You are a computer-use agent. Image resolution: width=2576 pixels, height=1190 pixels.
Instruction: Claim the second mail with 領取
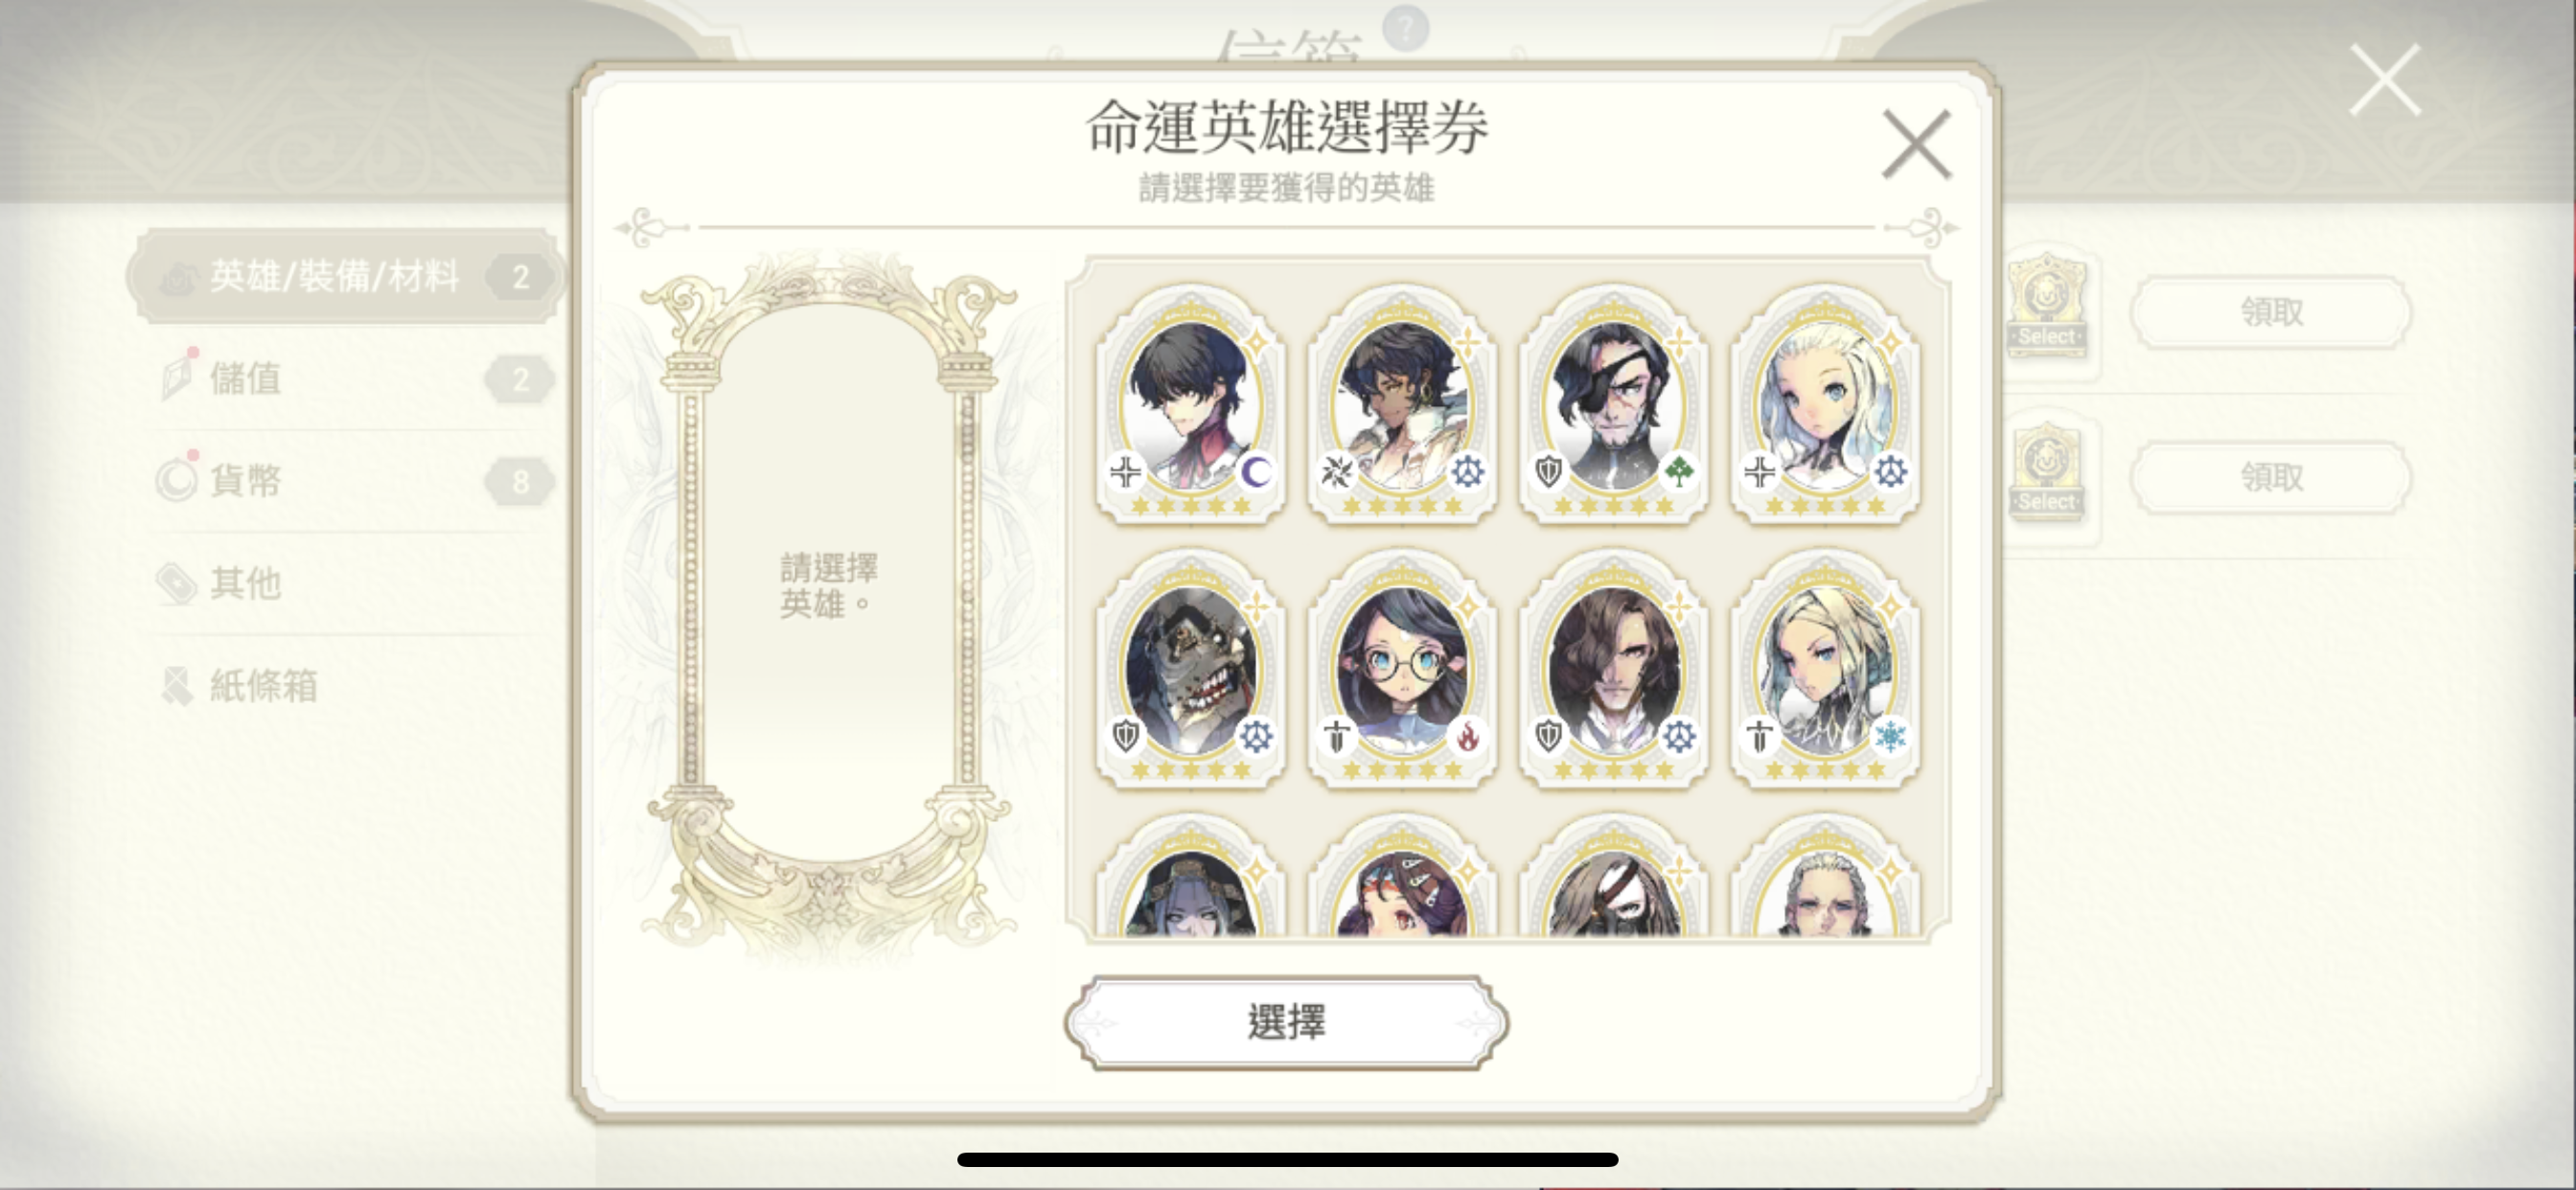pyautogui.click(x=2271, y=478)
